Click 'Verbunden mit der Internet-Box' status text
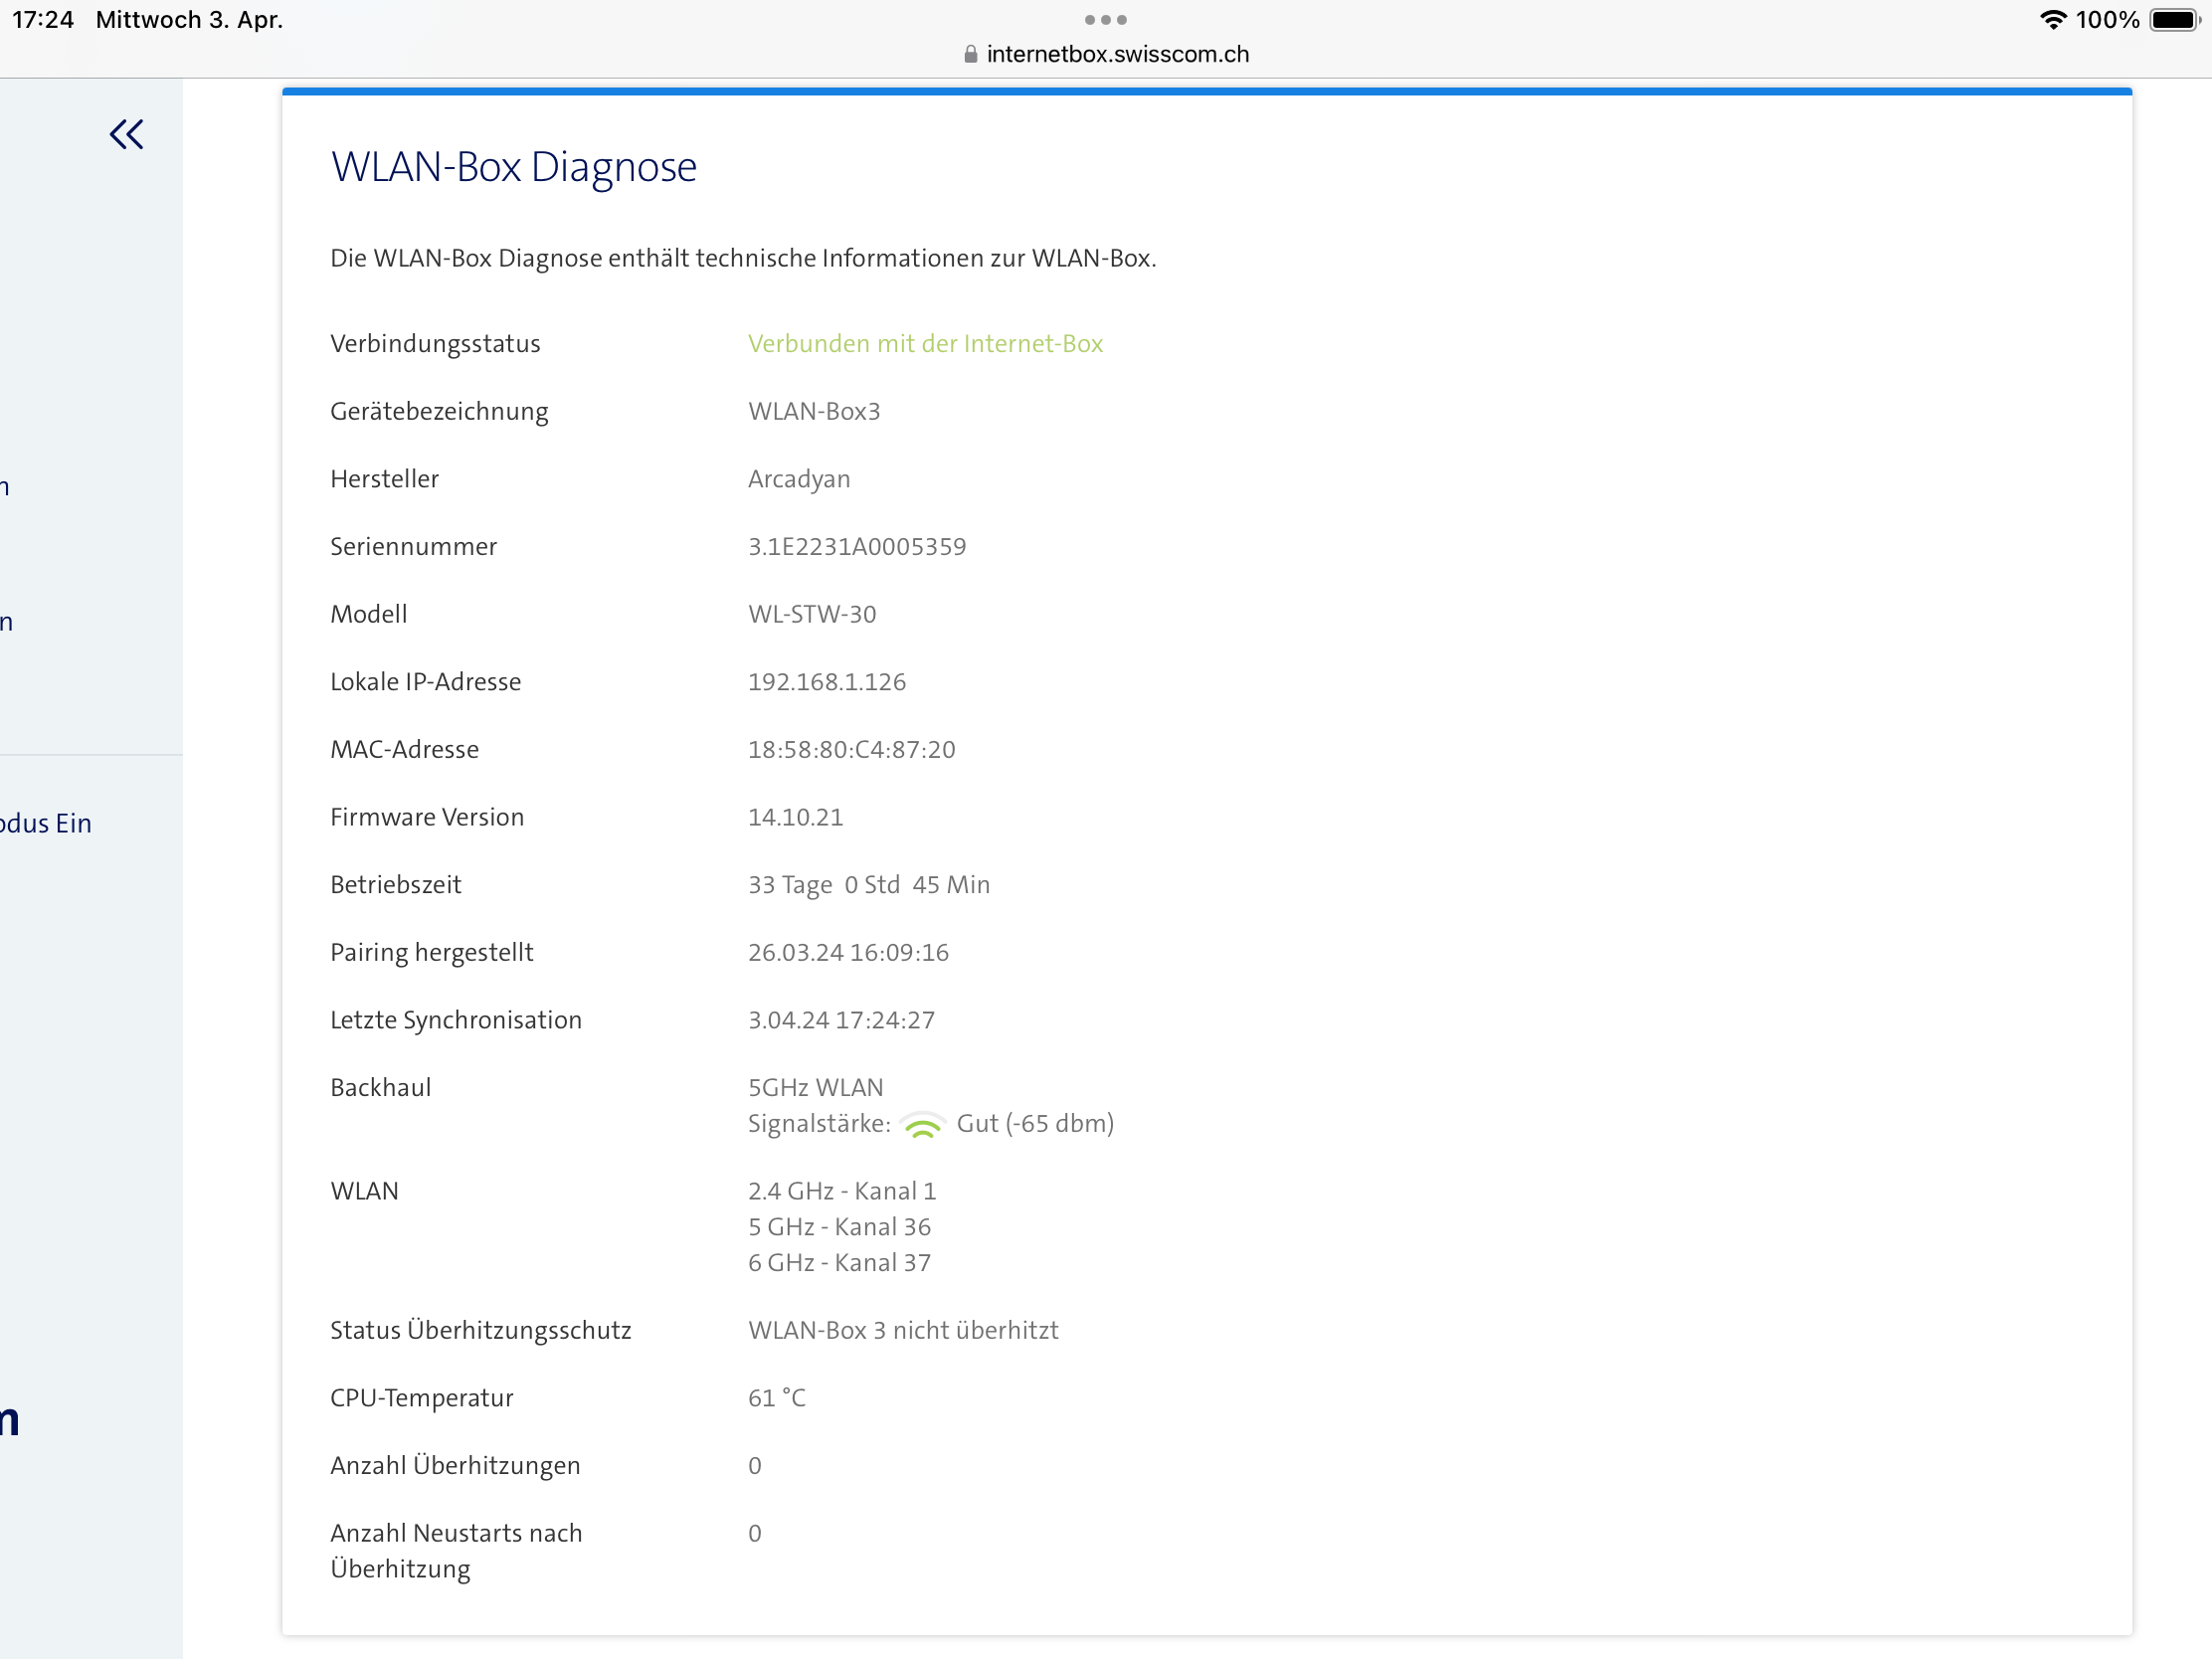The width and height of the screenshot is (2212, 1659). tap(925, 343)
